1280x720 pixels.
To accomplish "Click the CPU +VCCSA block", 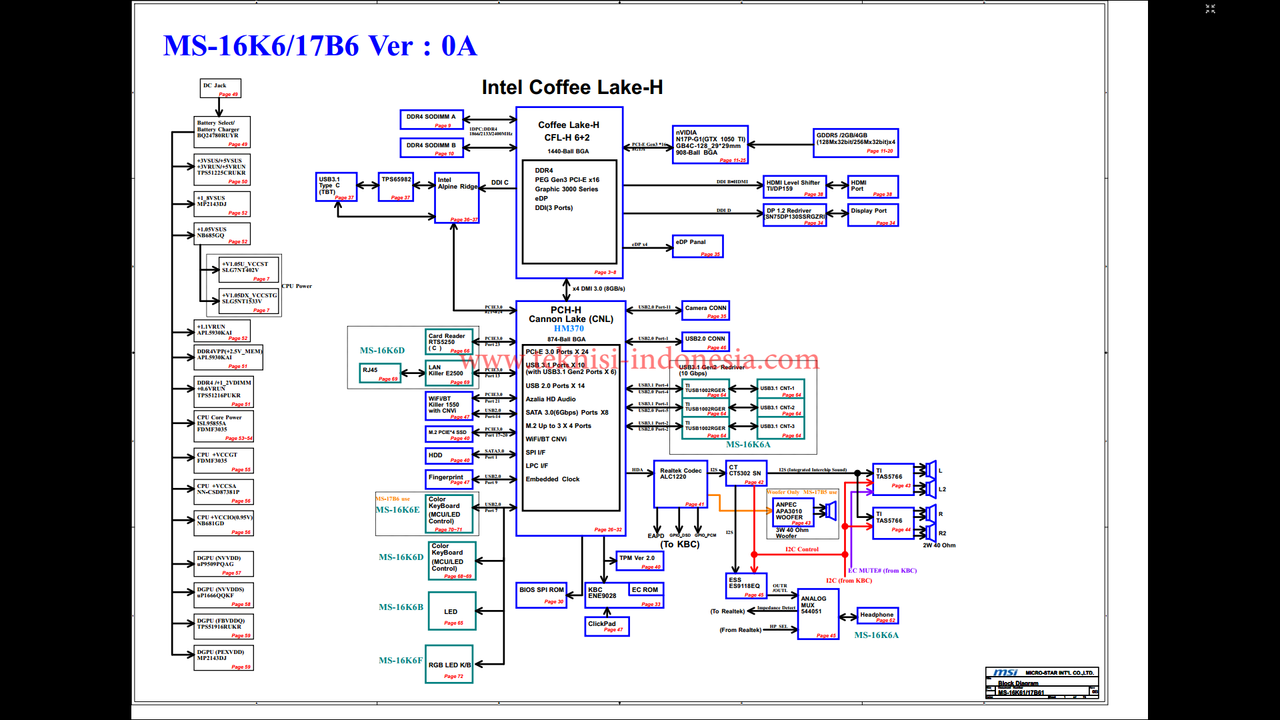I will coord(222,492).
